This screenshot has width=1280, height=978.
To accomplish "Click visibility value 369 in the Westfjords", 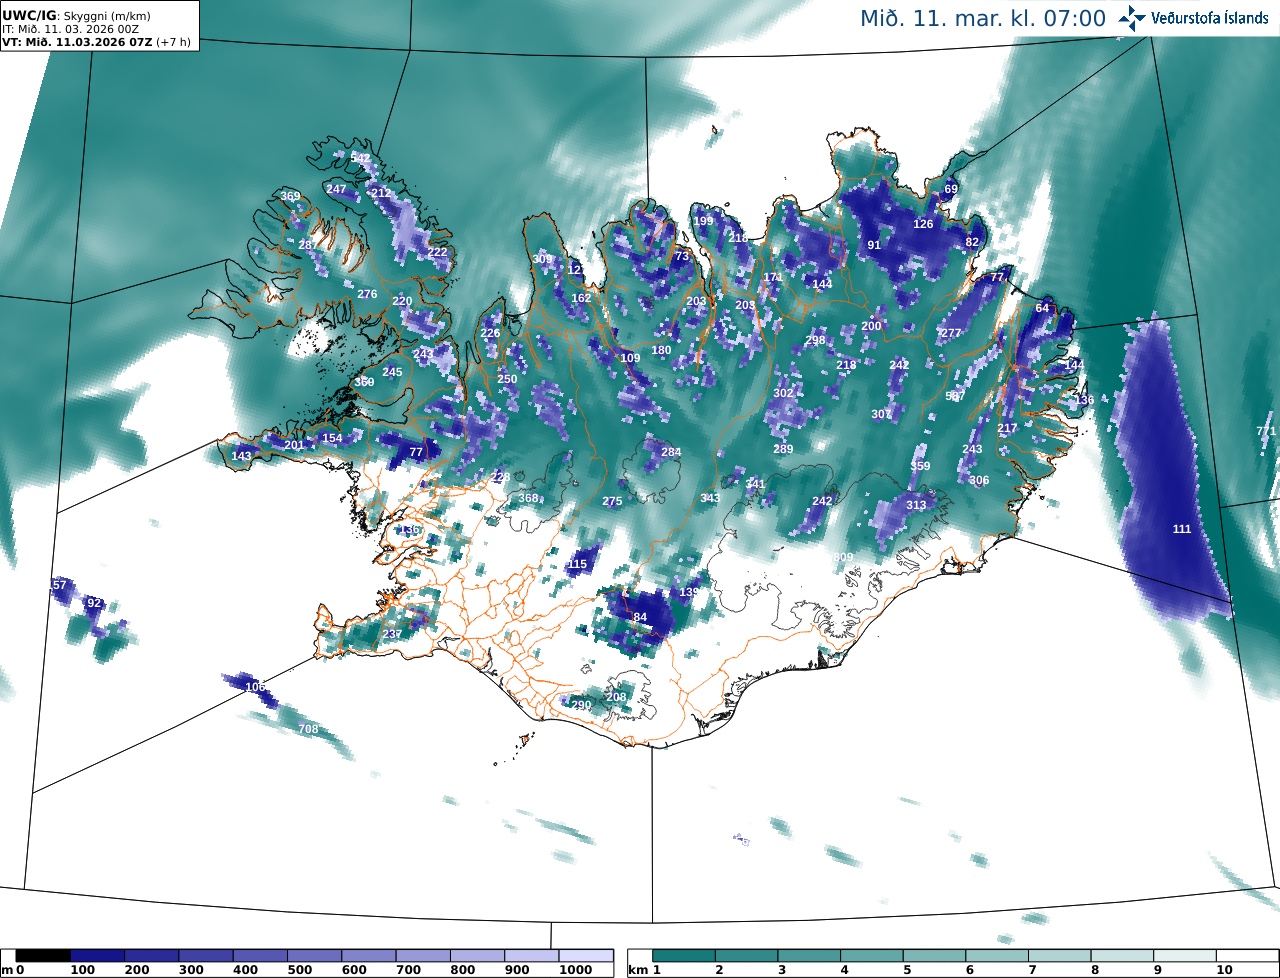I will pyautogui.click(x=290, y=196).
